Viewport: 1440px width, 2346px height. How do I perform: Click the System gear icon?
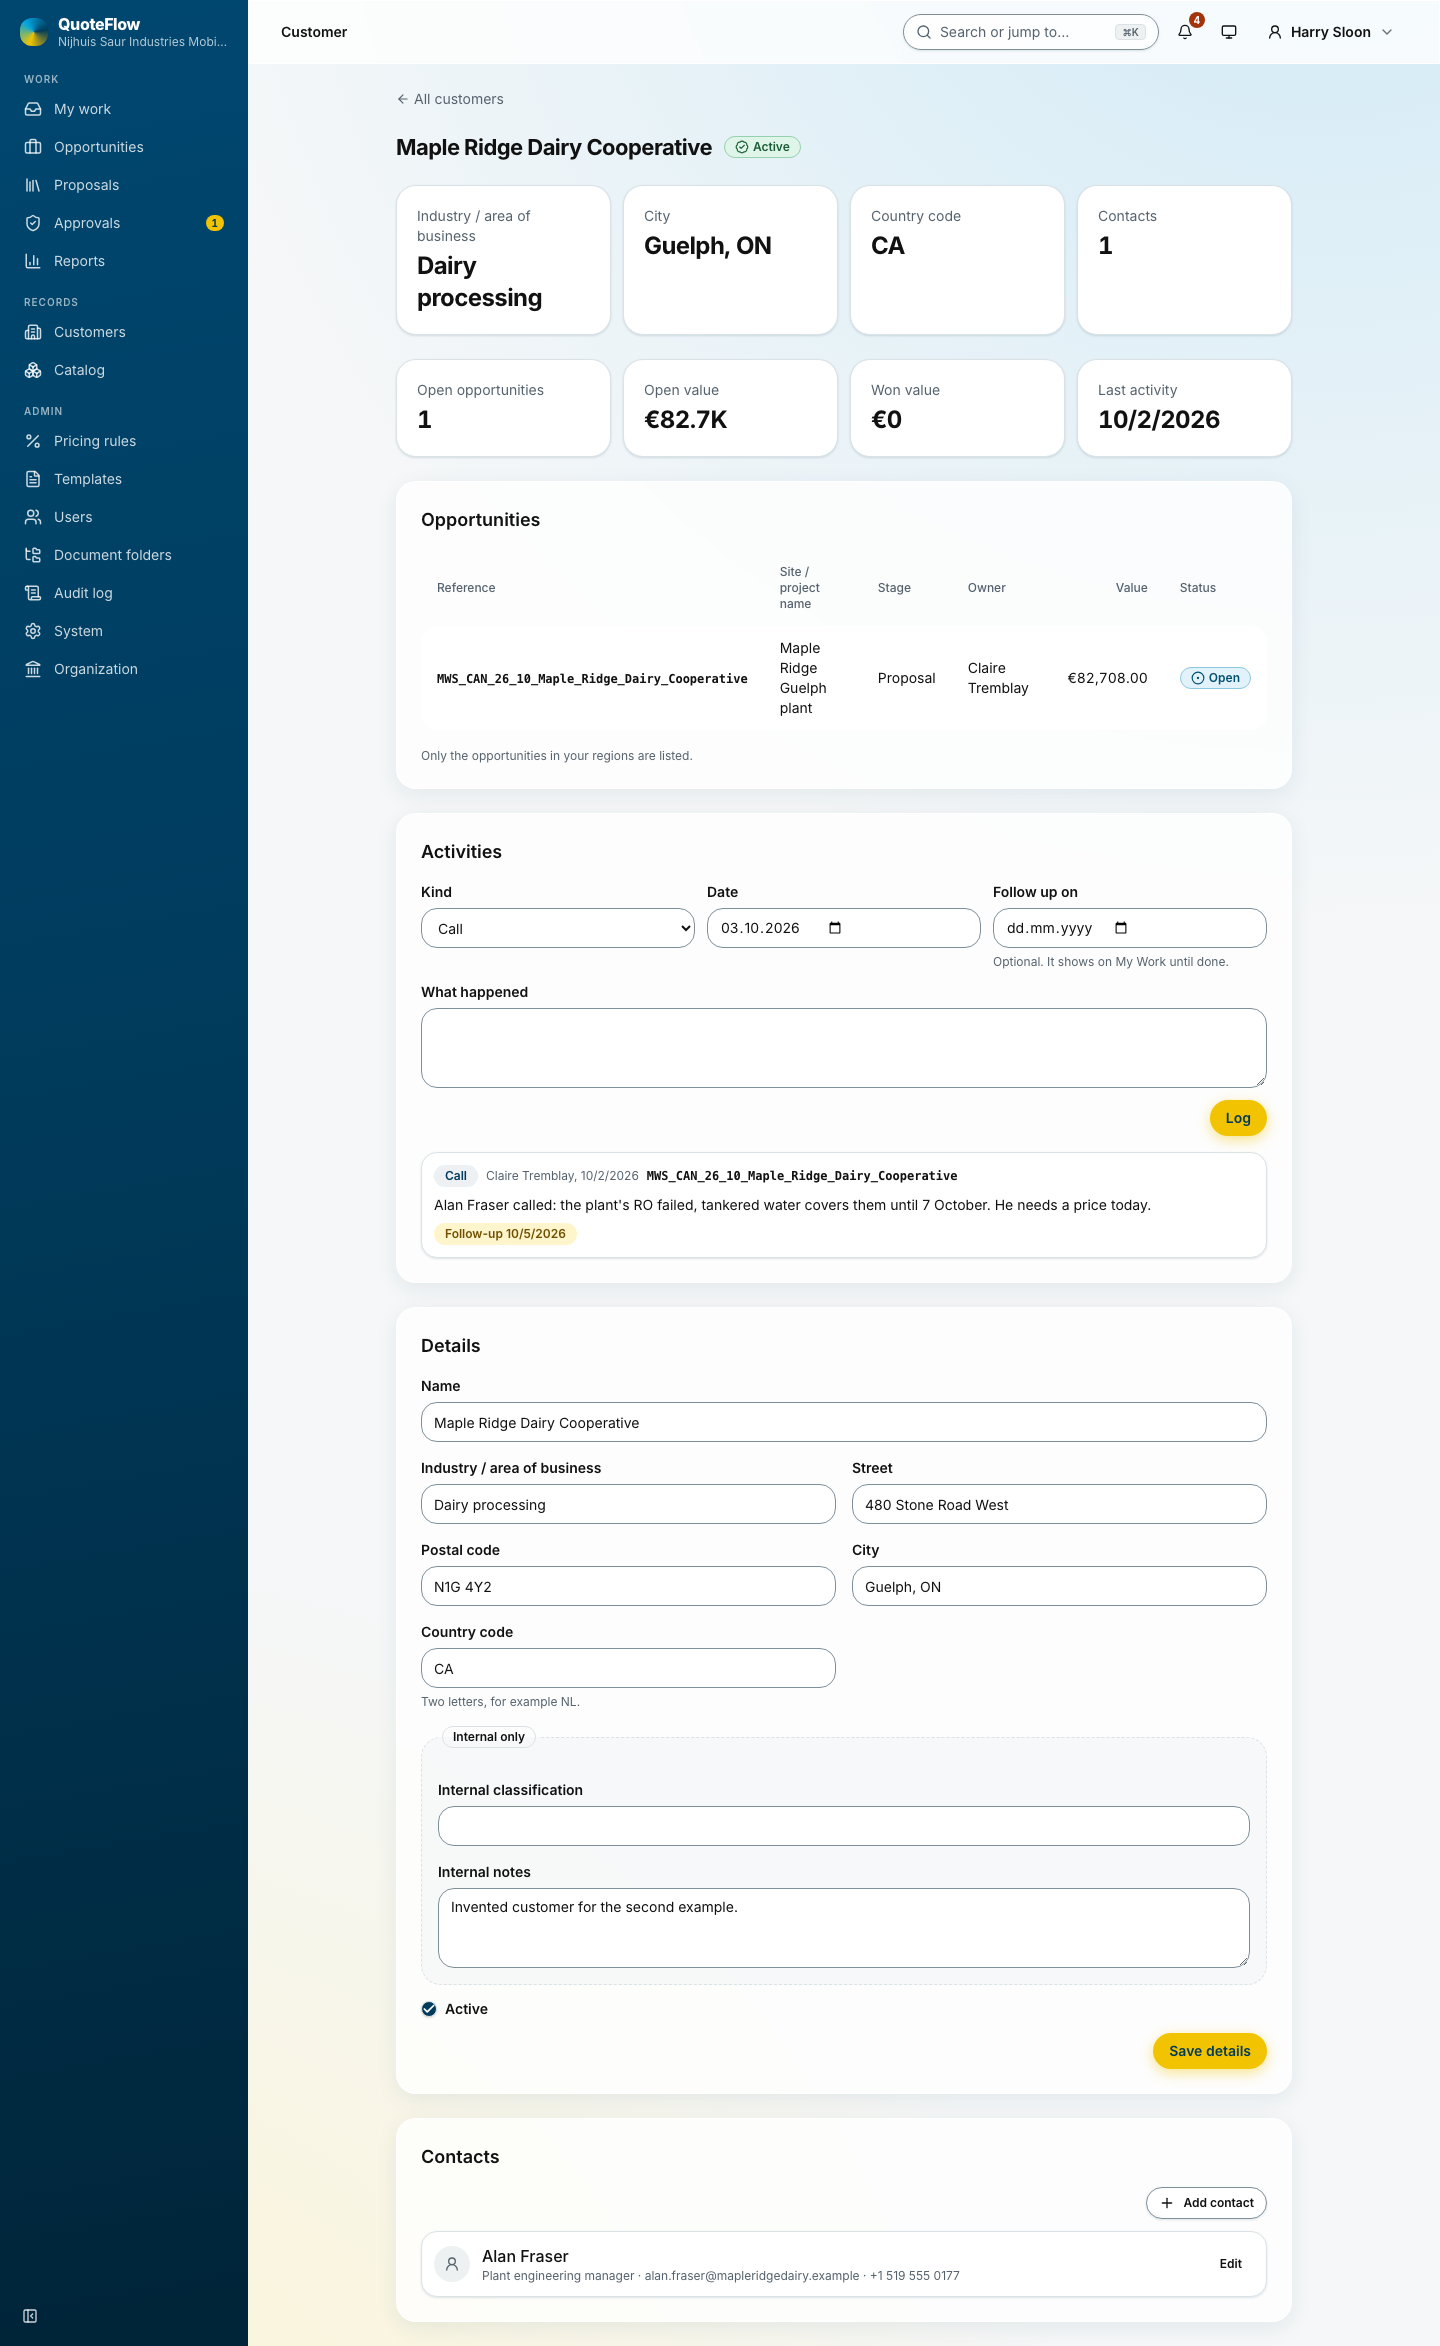tap(33, 631)
